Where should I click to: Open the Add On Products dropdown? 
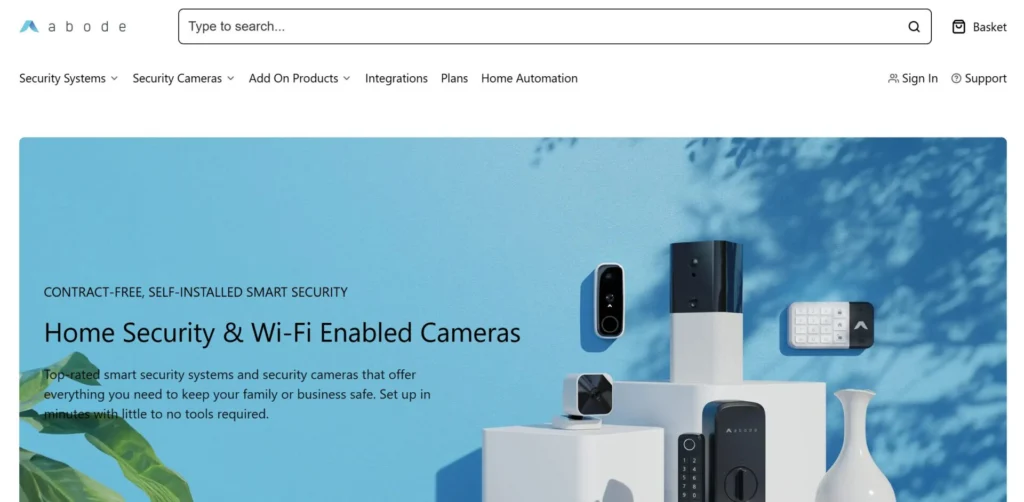click(300, 78)
